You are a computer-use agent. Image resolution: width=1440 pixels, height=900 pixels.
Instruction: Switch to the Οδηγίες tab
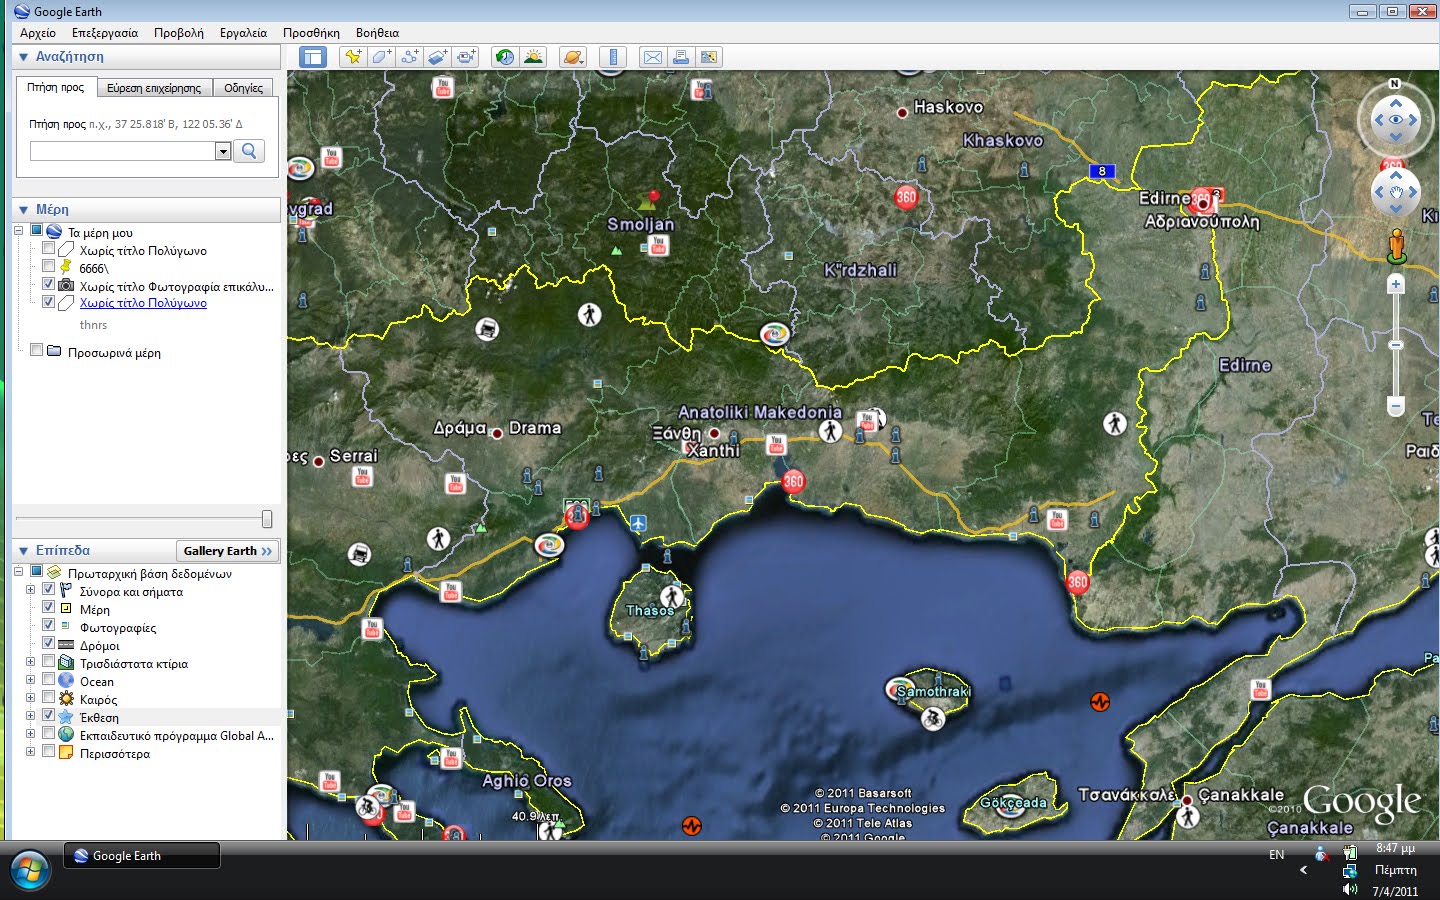(x=244, y=88)
